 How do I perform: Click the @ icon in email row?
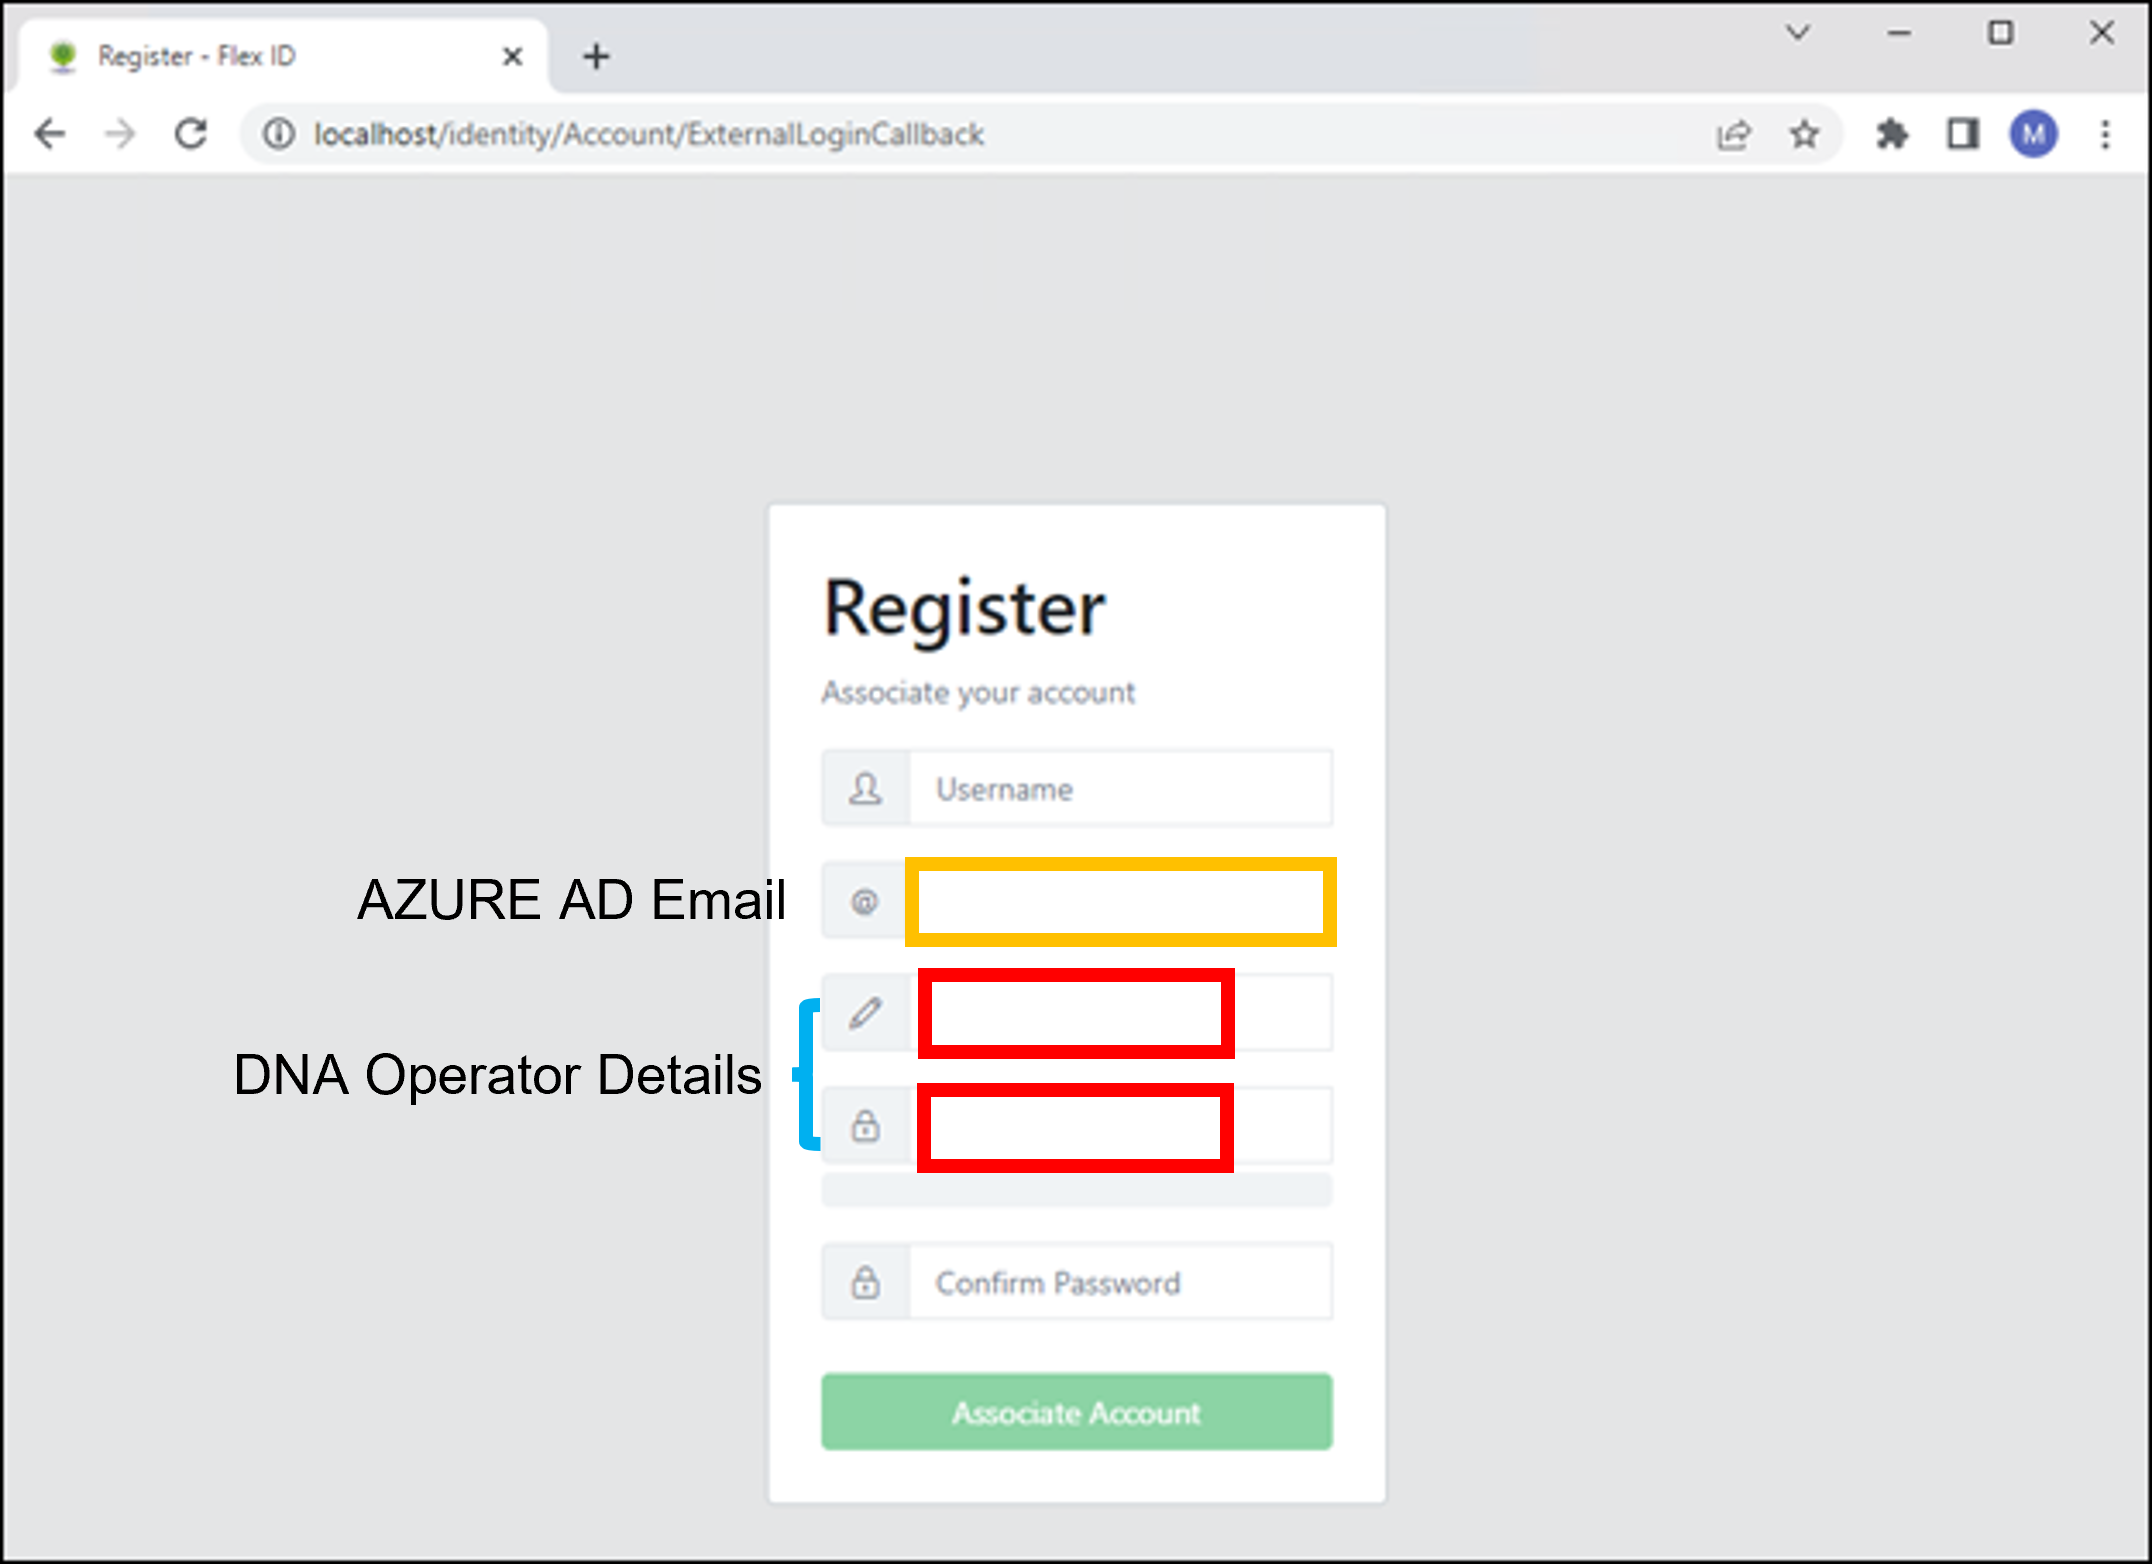click(x=865, y=902)
